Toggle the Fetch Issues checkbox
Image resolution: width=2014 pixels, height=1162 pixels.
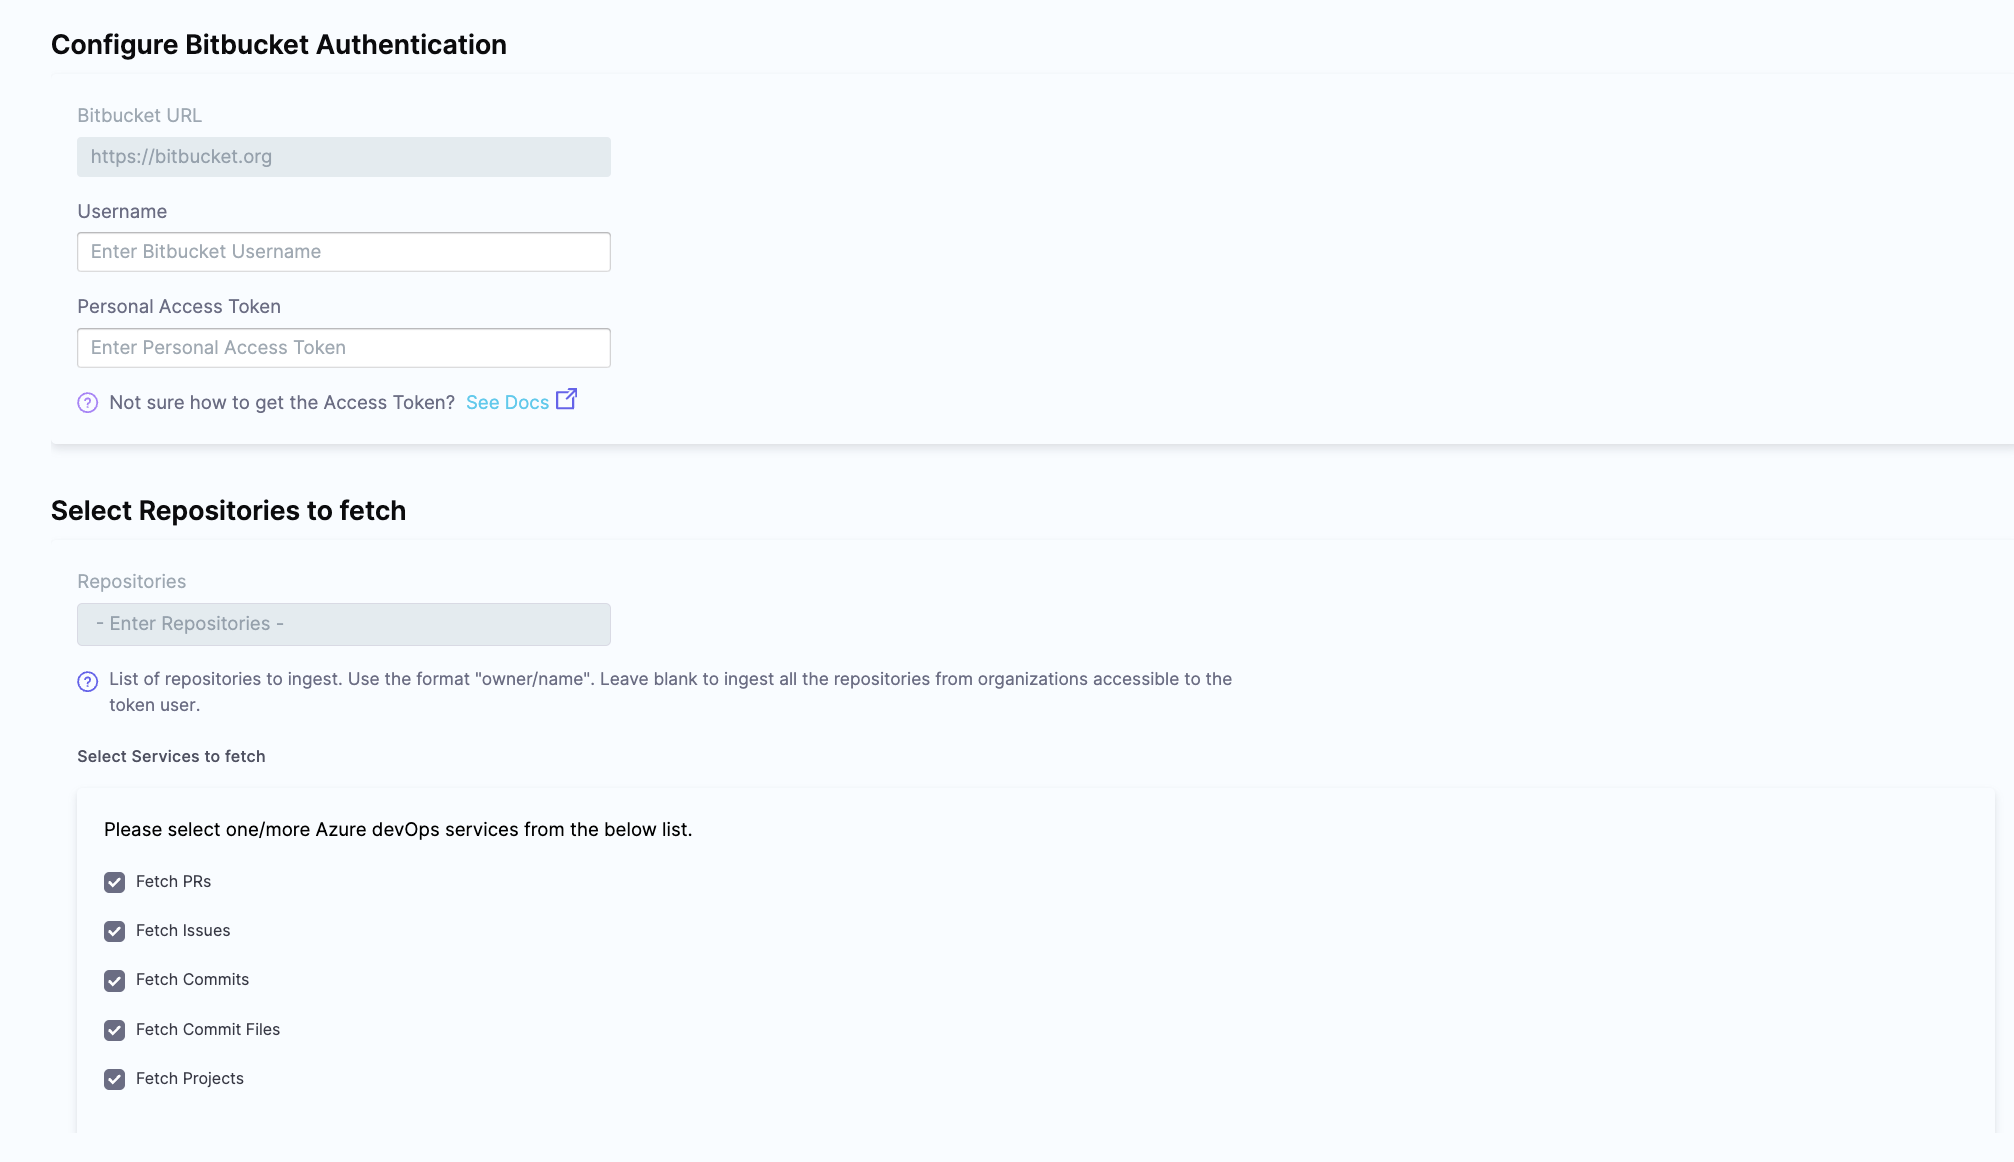click(x=115, y=931)
